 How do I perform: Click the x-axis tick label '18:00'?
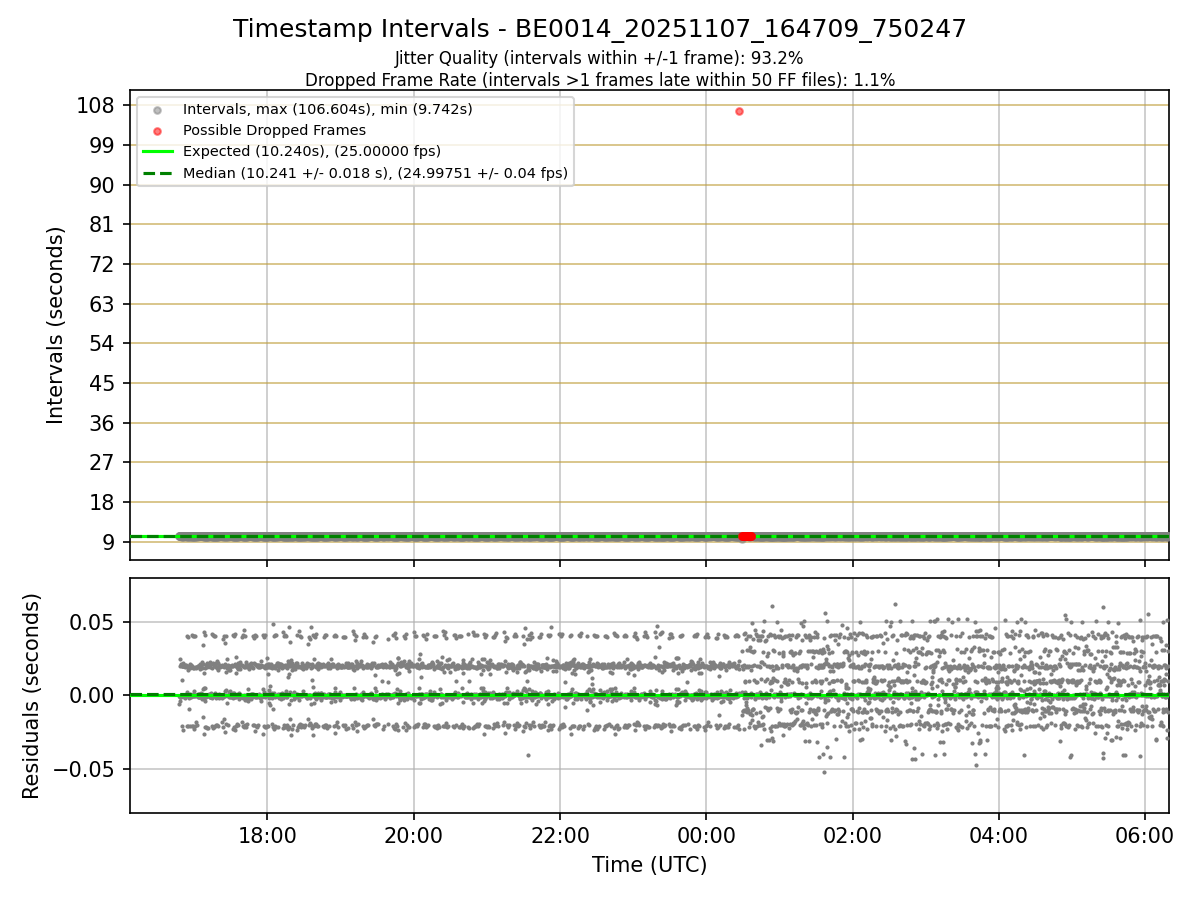(x=267, y=836)
